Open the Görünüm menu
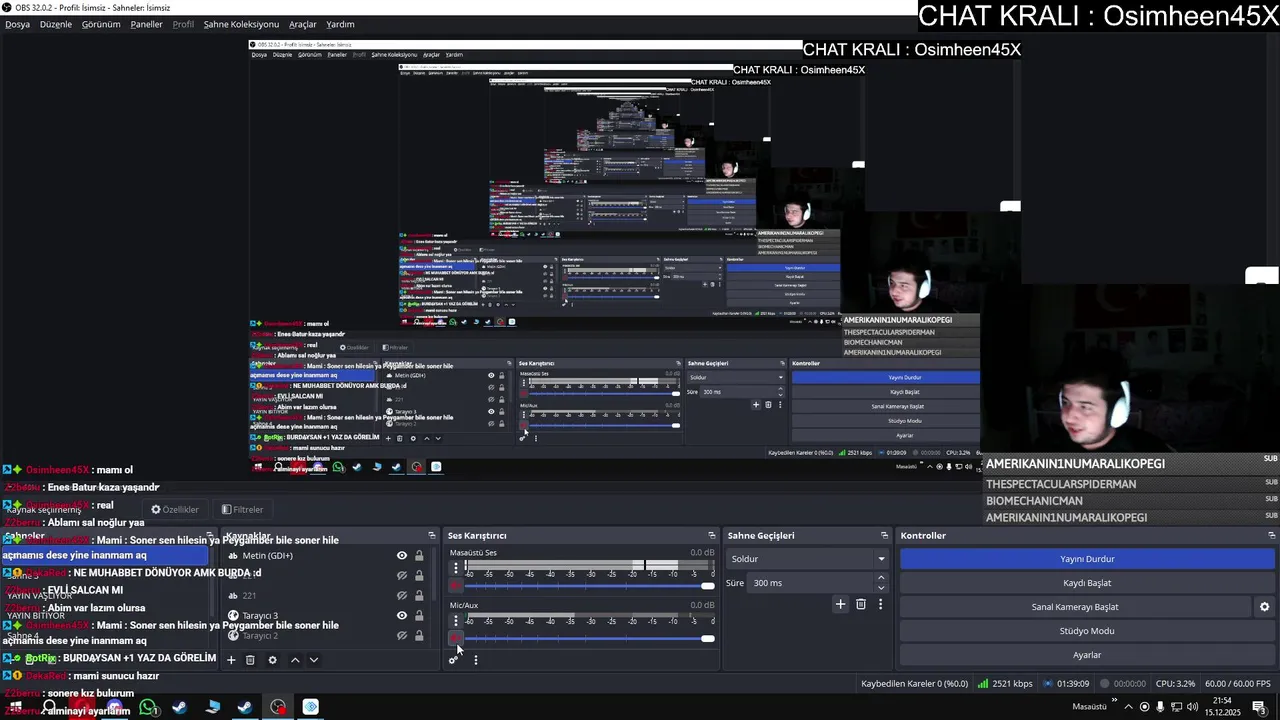 pyautogui.click(x=101, y=24)
